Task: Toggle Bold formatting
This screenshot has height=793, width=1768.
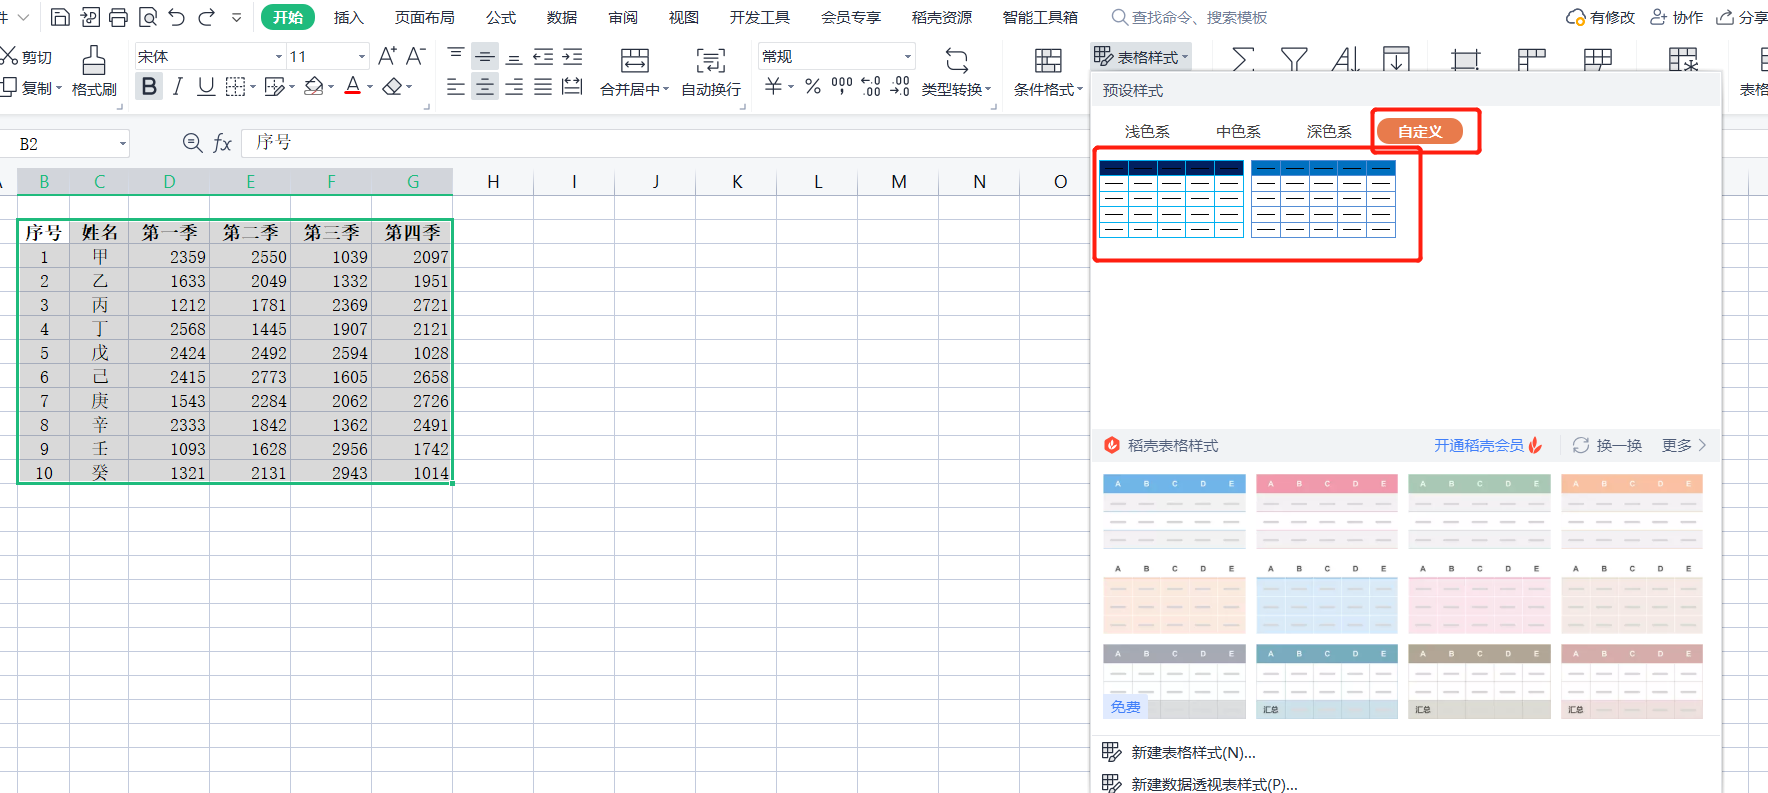Action: tap(149, 87)
